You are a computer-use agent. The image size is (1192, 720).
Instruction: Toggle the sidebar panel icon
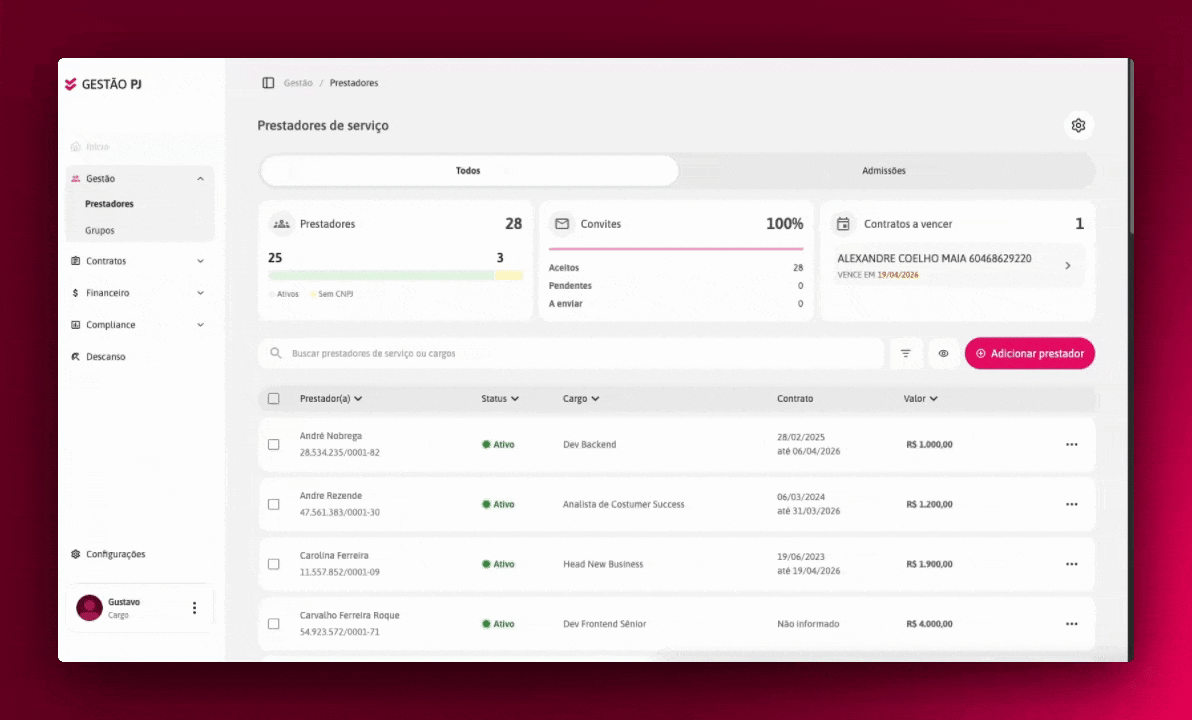[268, 83]
